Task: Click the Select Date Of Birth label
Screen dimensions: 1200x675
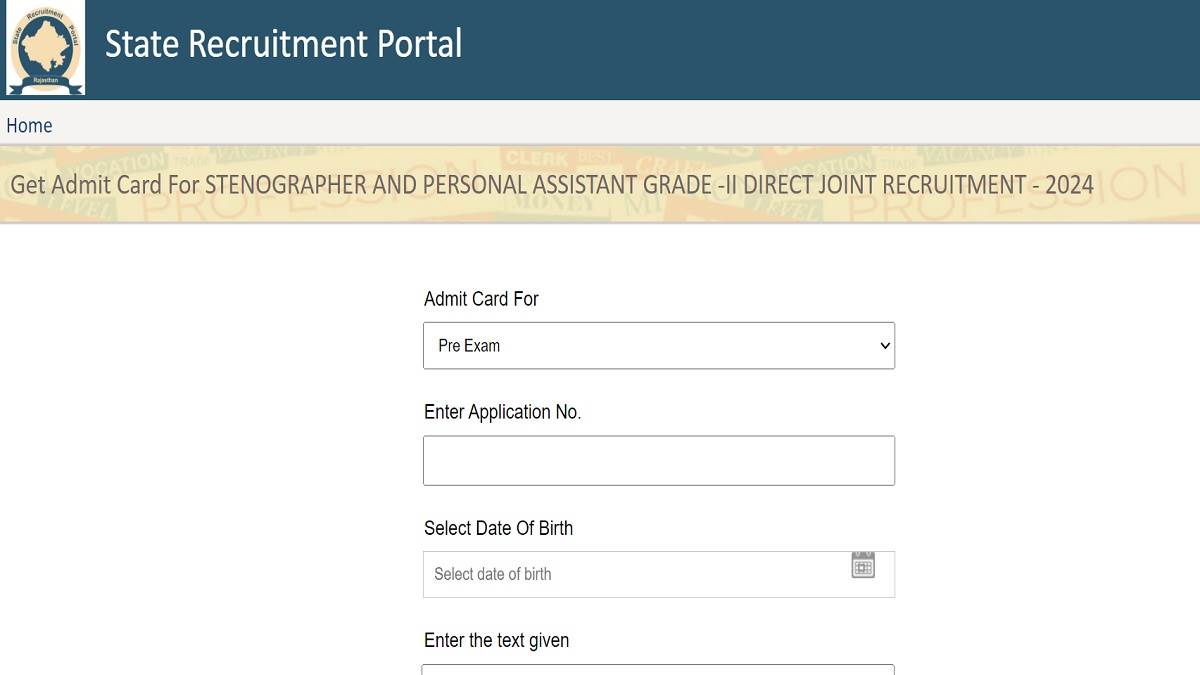Action: 498,528
